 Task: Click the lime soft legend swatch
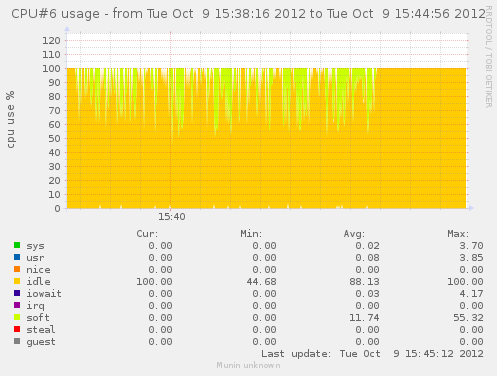click(17, 317)
